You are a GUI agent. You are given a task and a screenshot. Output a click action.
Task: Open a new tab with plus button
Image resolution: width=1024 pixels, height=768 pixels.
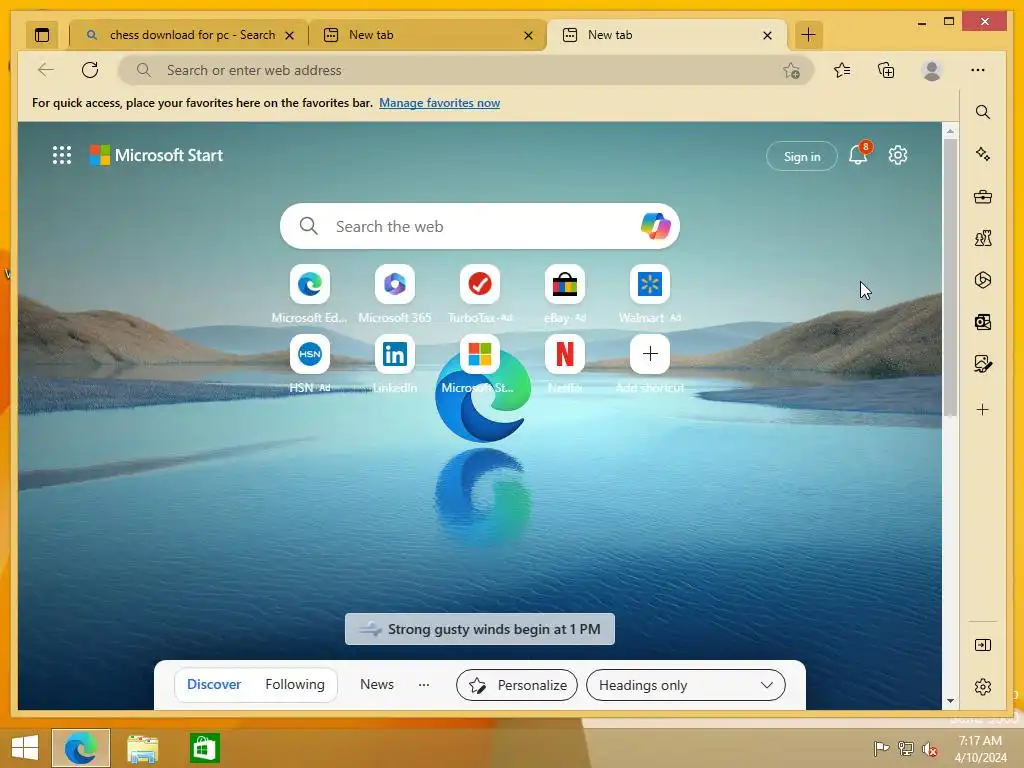coord(808,35)
